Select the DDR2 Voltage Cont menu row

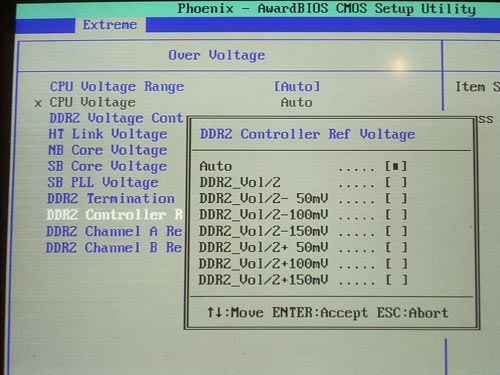tap(116, 118)
